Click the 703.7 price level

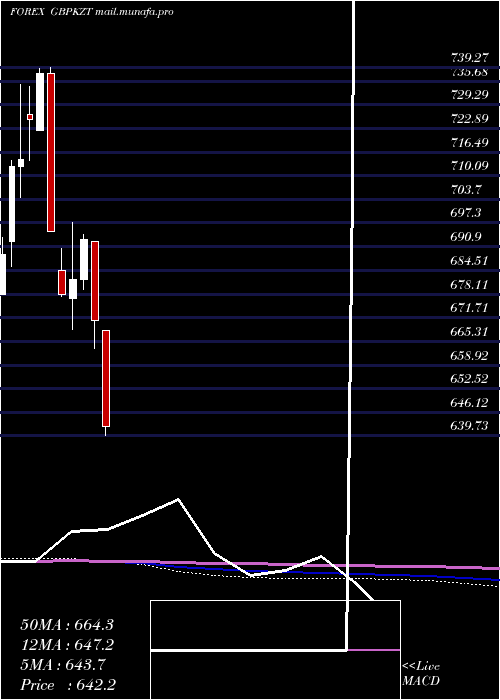pos(466,190)
